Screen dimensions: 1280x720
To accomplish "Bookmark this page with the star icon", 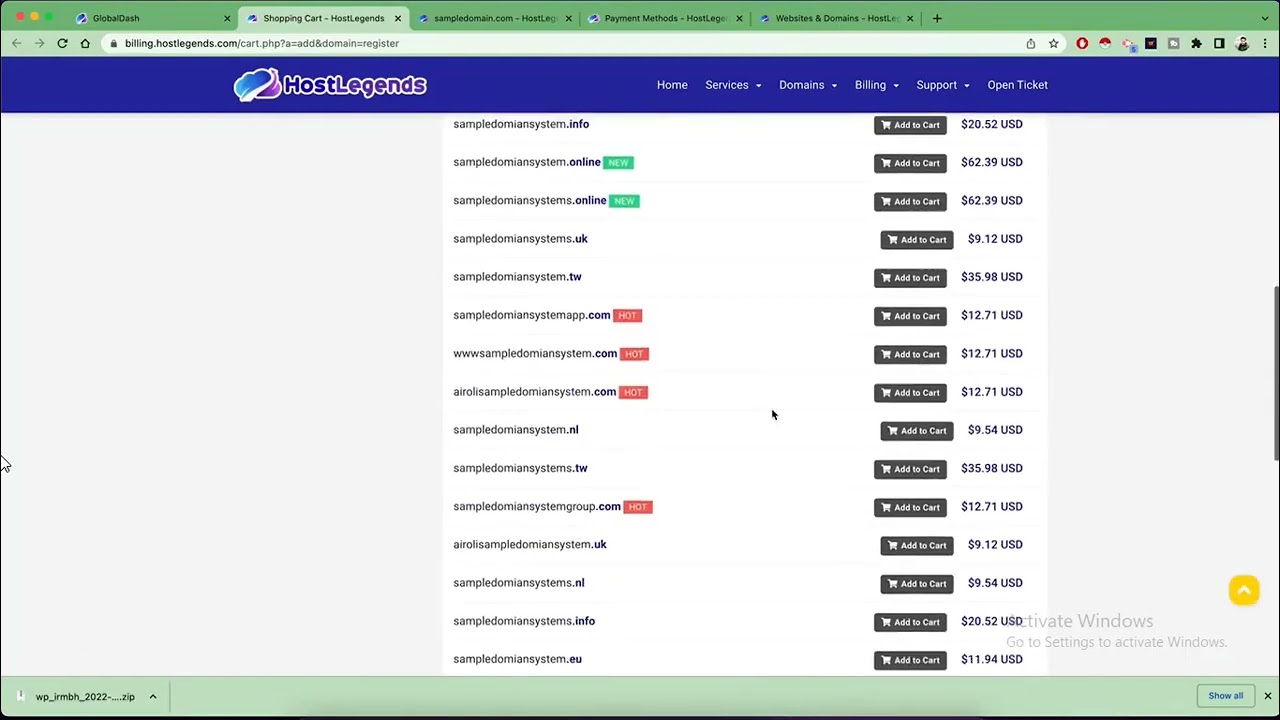I will [1053, 43].
